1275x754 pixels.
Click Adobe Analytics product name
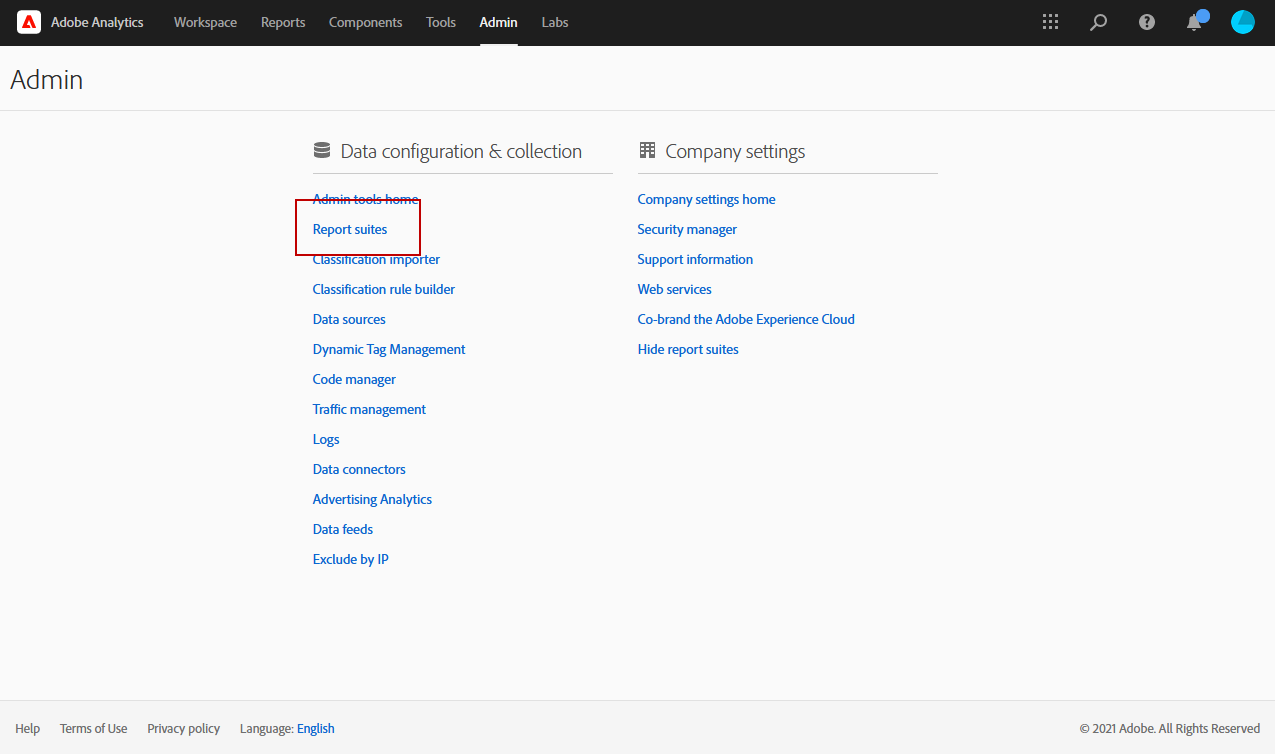[97, 22]
